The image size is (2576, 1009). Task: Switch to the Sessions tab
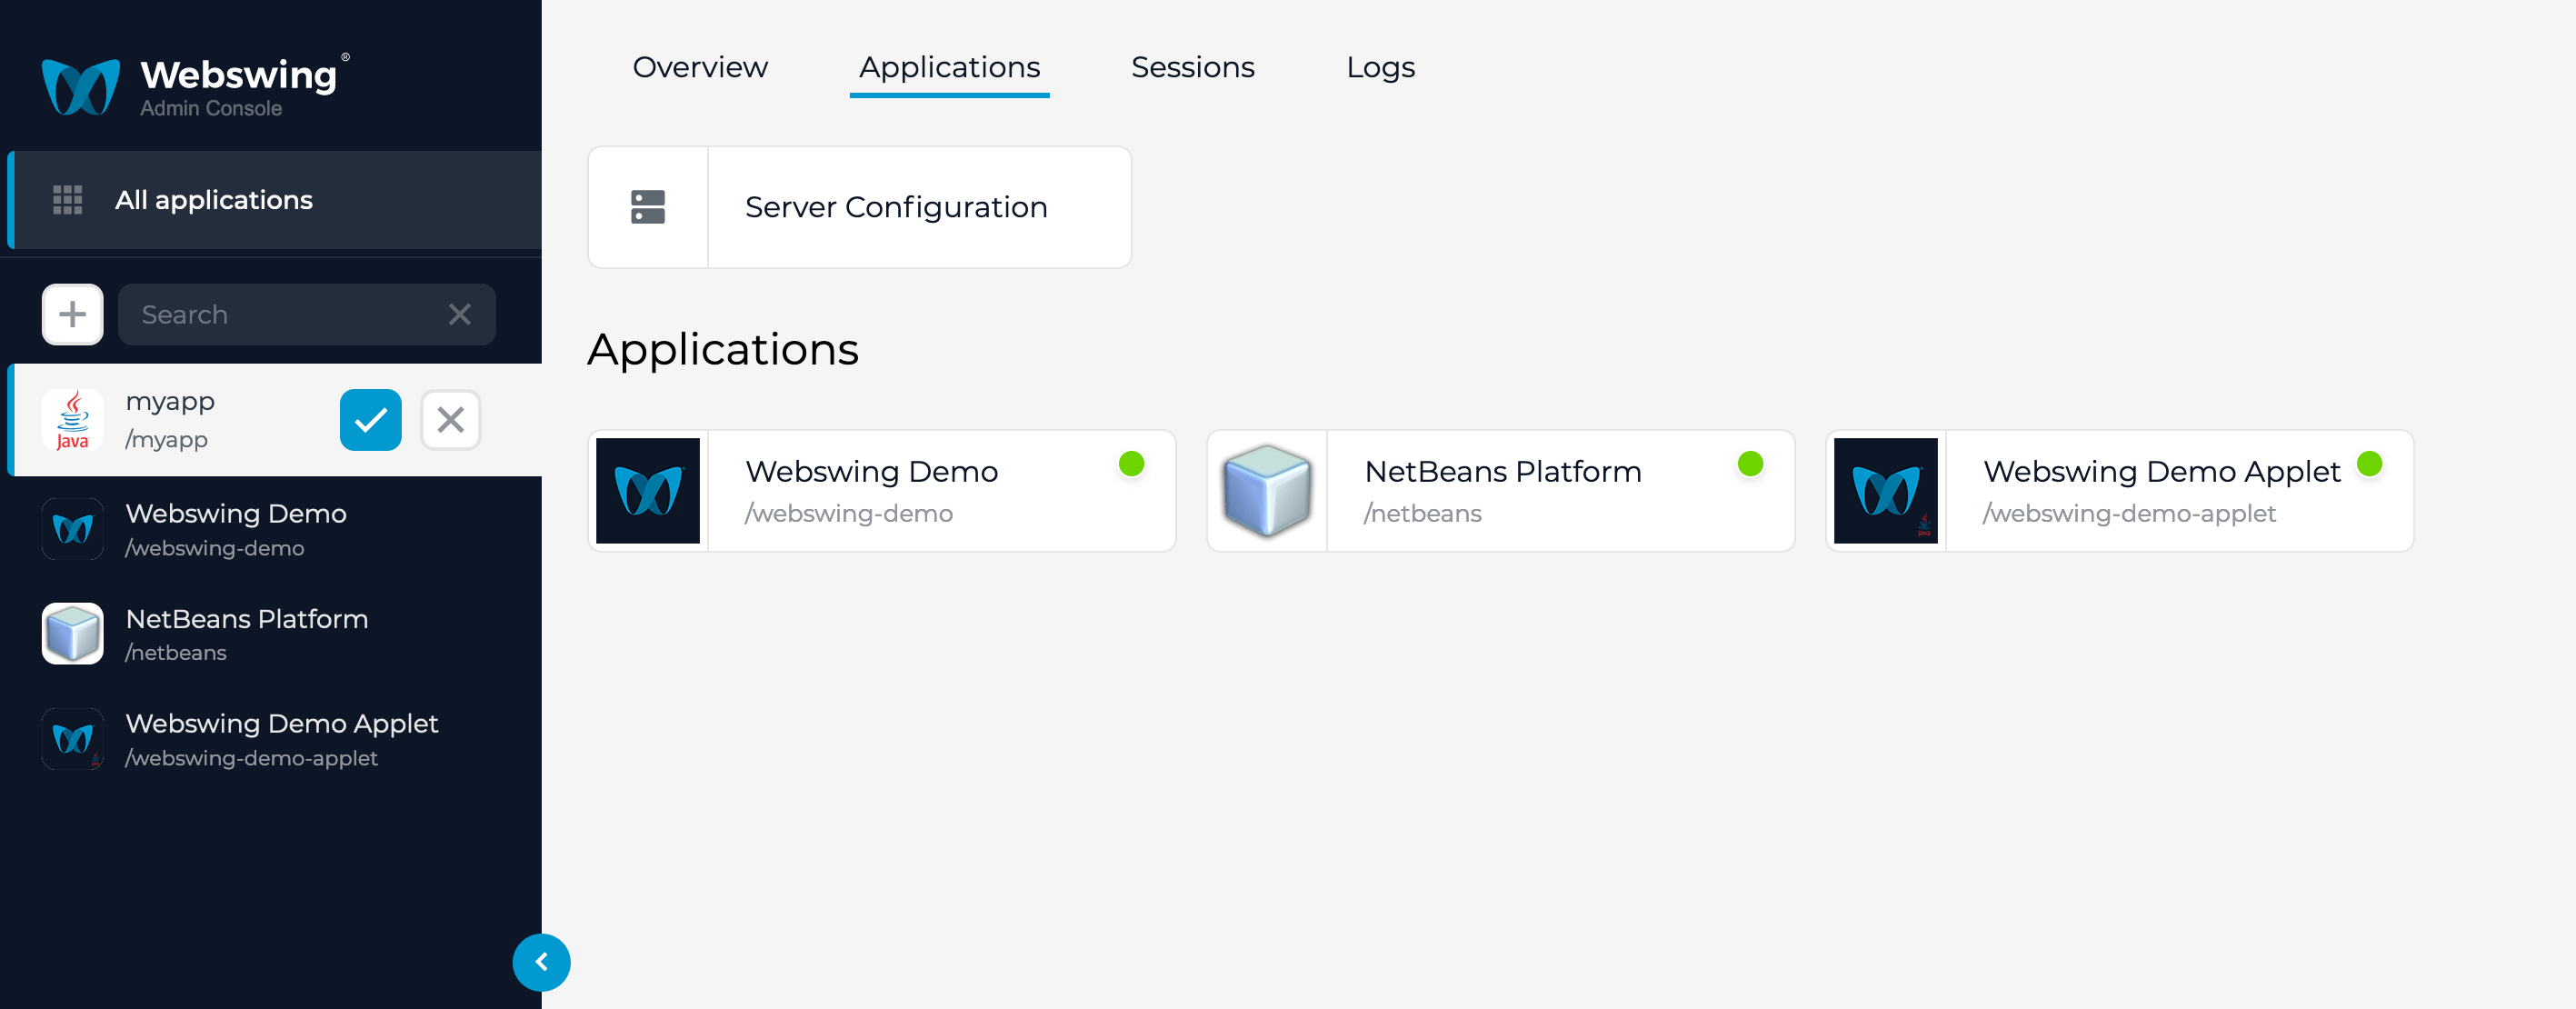(x=1193, y=67)
